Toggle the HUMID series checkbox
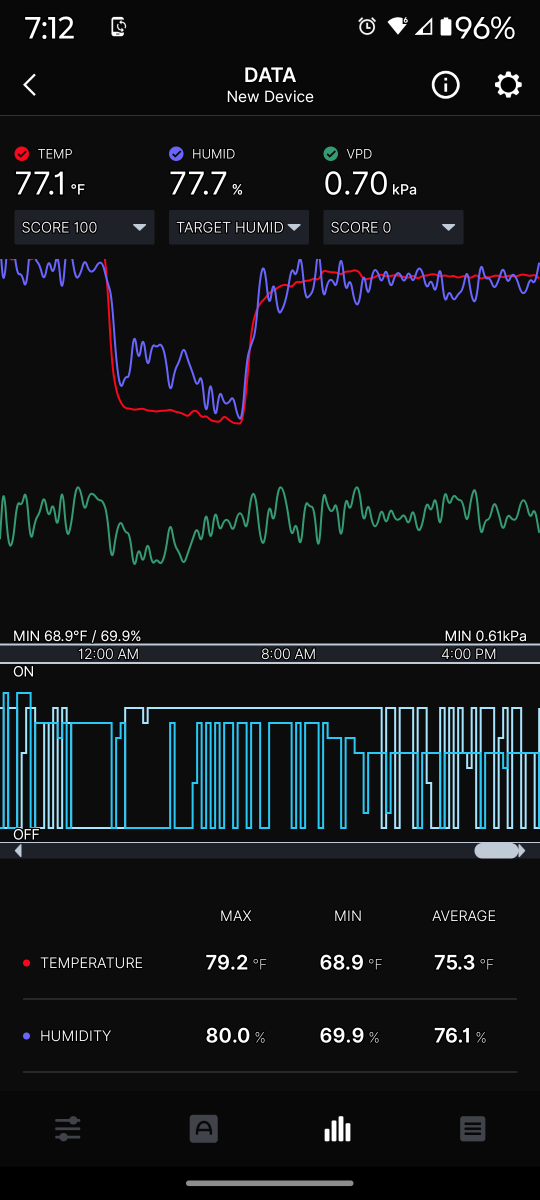 (x=176, y=154)
